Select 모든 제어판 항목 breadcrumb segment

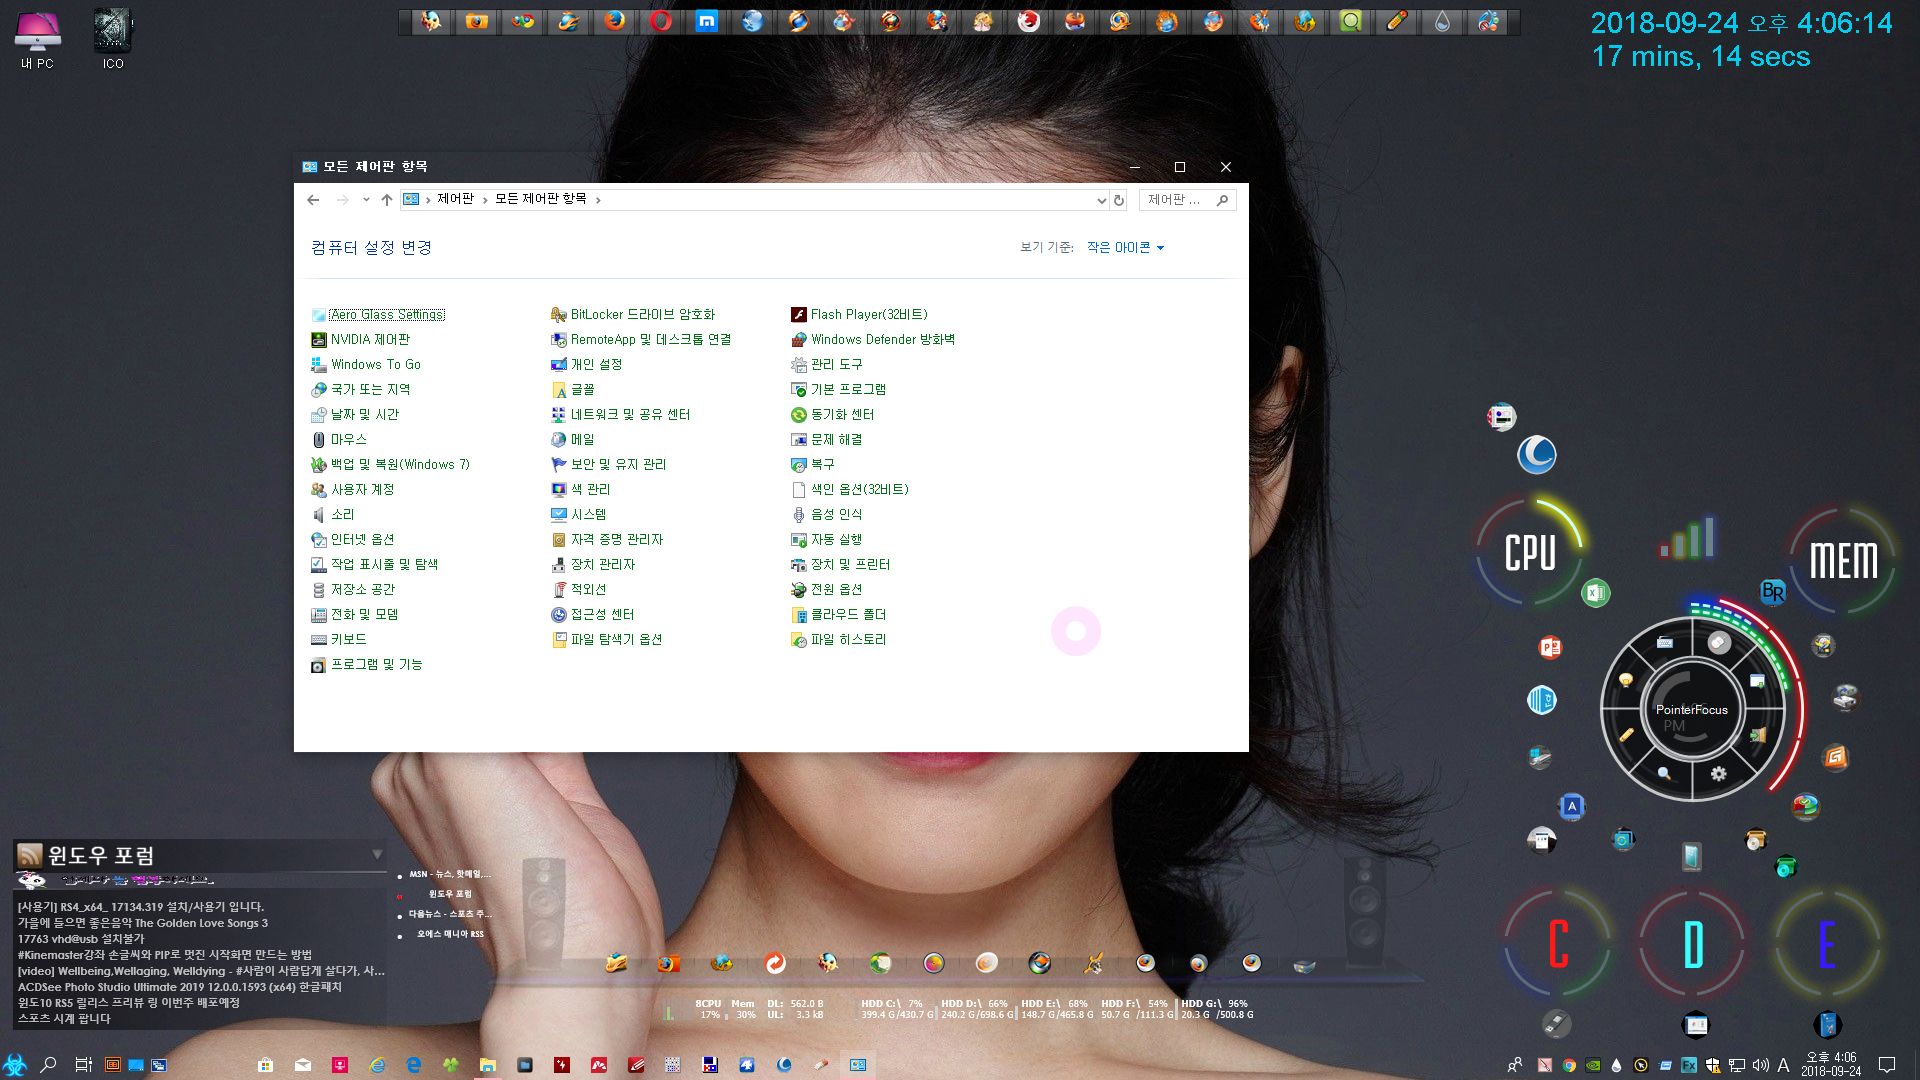(x=540, y=199)
